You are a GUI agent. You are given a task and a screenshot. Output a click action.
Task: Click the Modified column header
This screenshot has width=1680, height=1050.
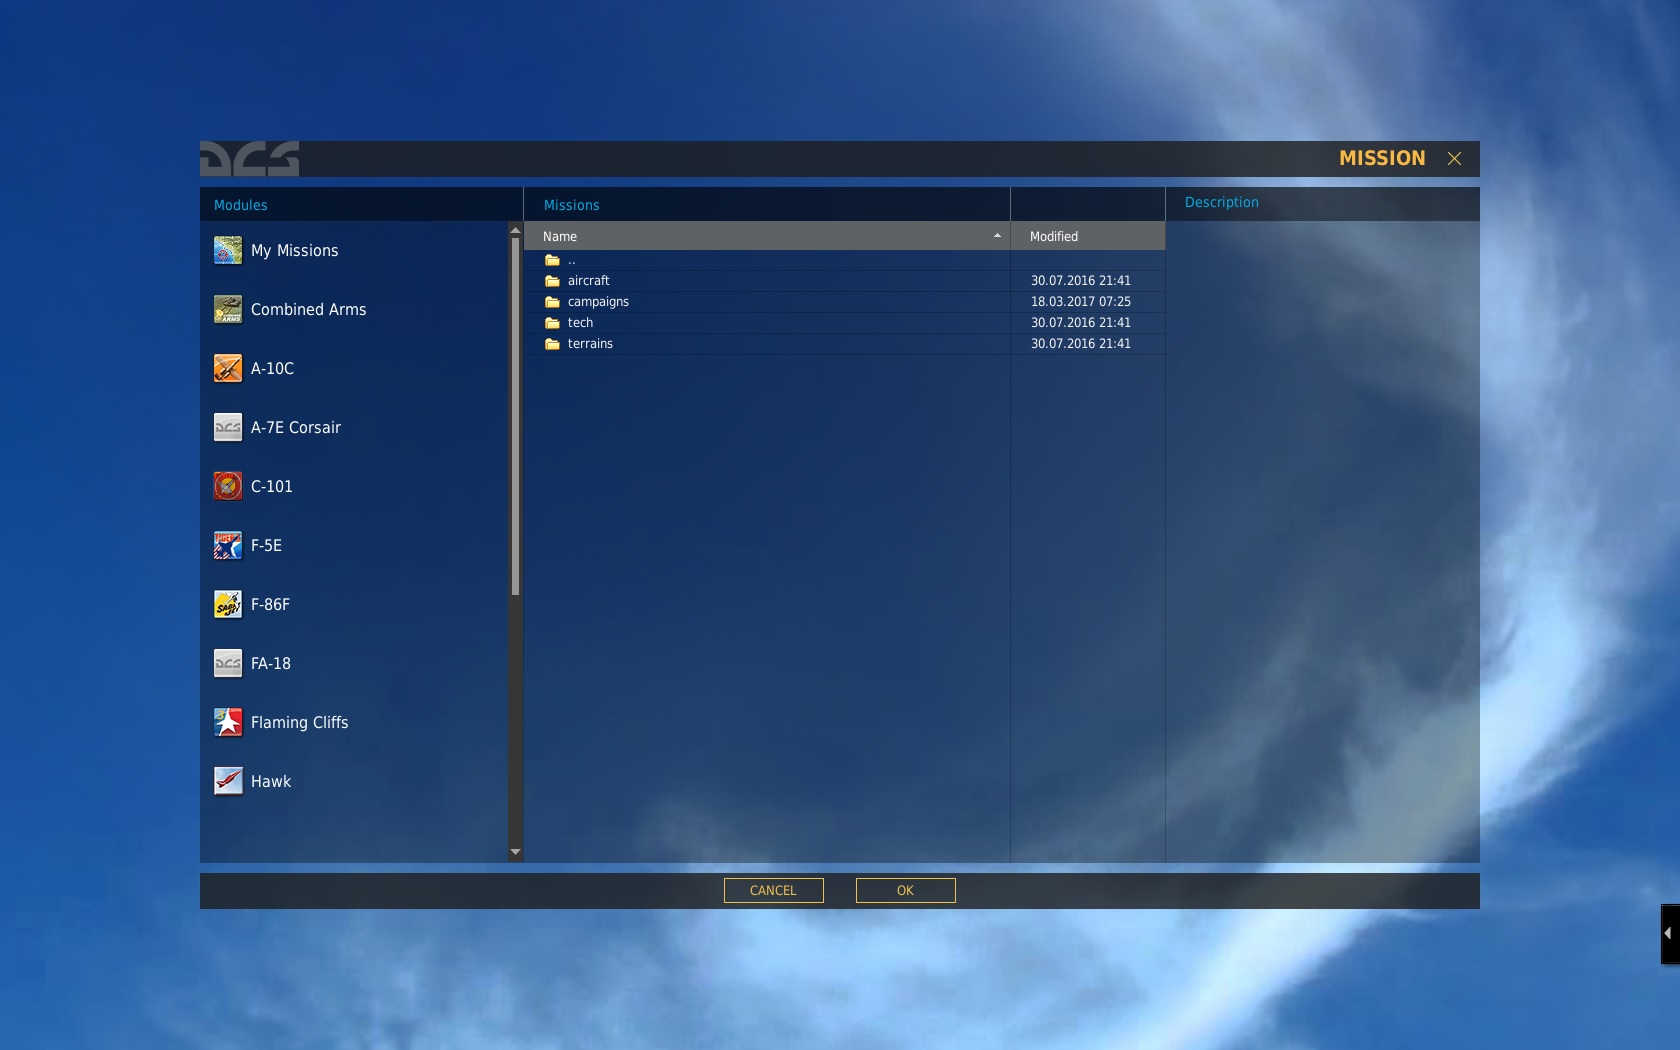click(1088, 236)
